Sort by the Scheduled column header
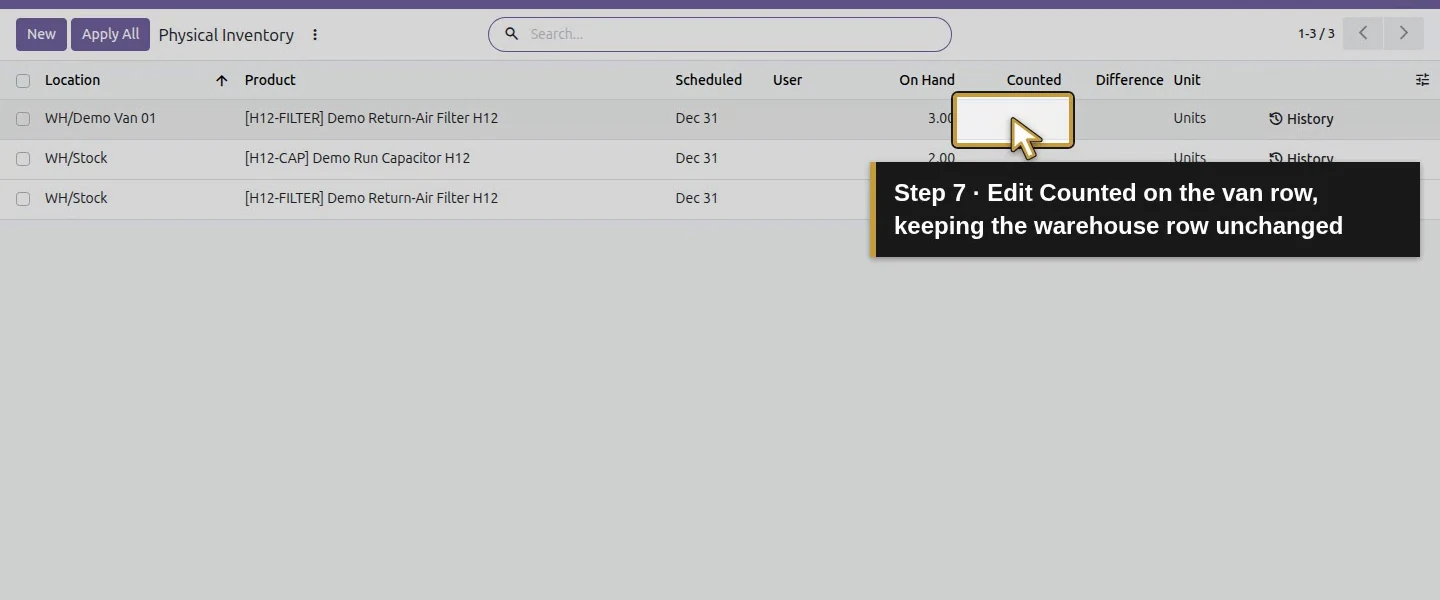 point(708,80)
